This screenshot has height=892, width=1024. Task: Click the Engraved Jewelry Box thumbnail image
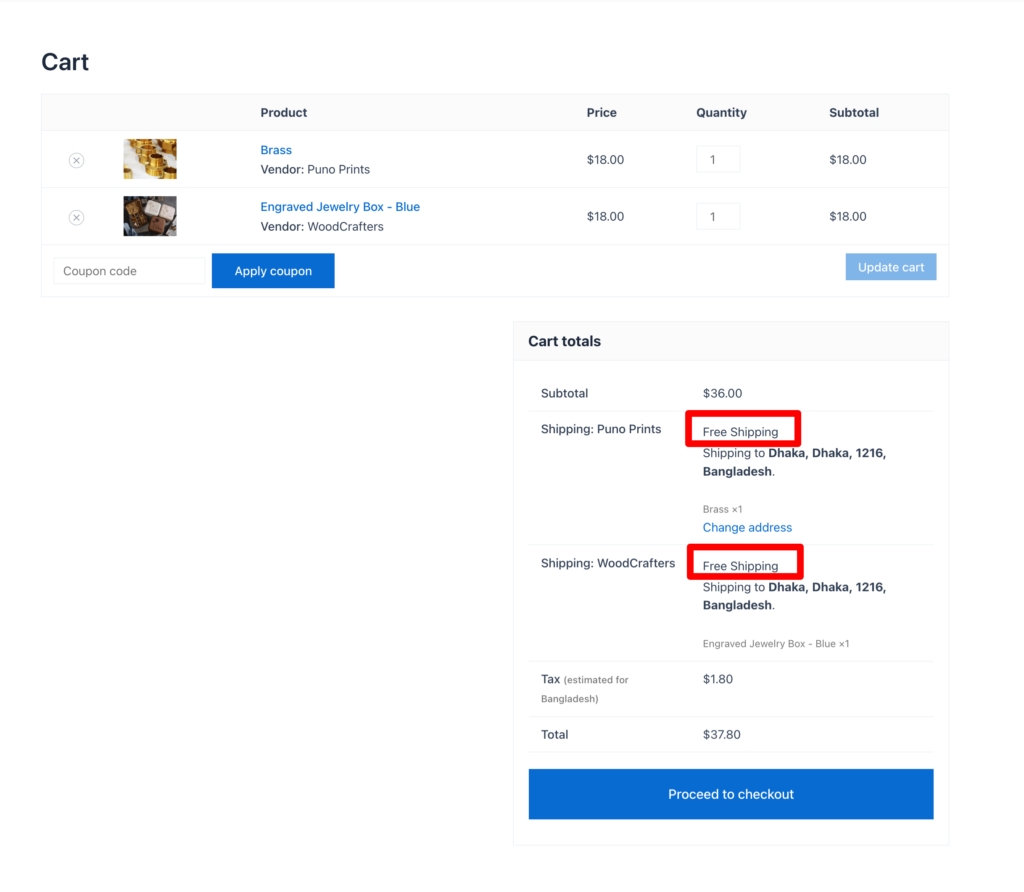(x=149, y=216)
